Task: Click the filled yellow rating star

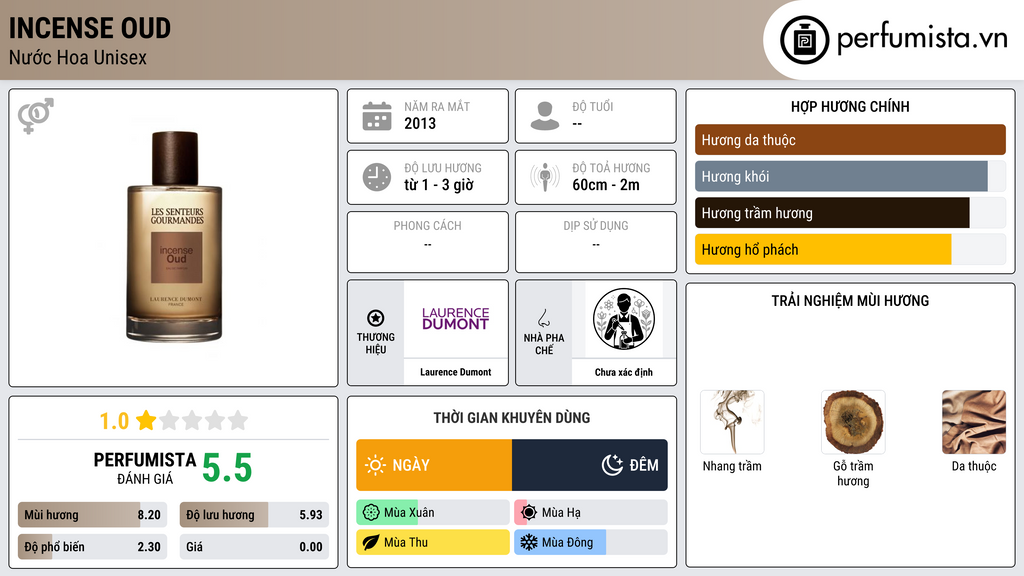Action: tap(146, 420)
